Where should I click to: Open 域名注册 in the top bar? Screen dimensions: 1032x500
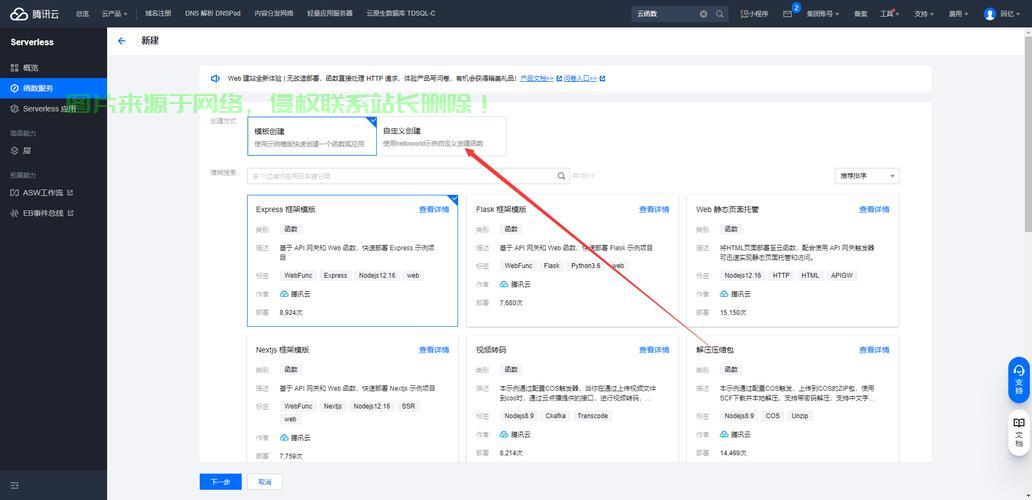[158, 14]
